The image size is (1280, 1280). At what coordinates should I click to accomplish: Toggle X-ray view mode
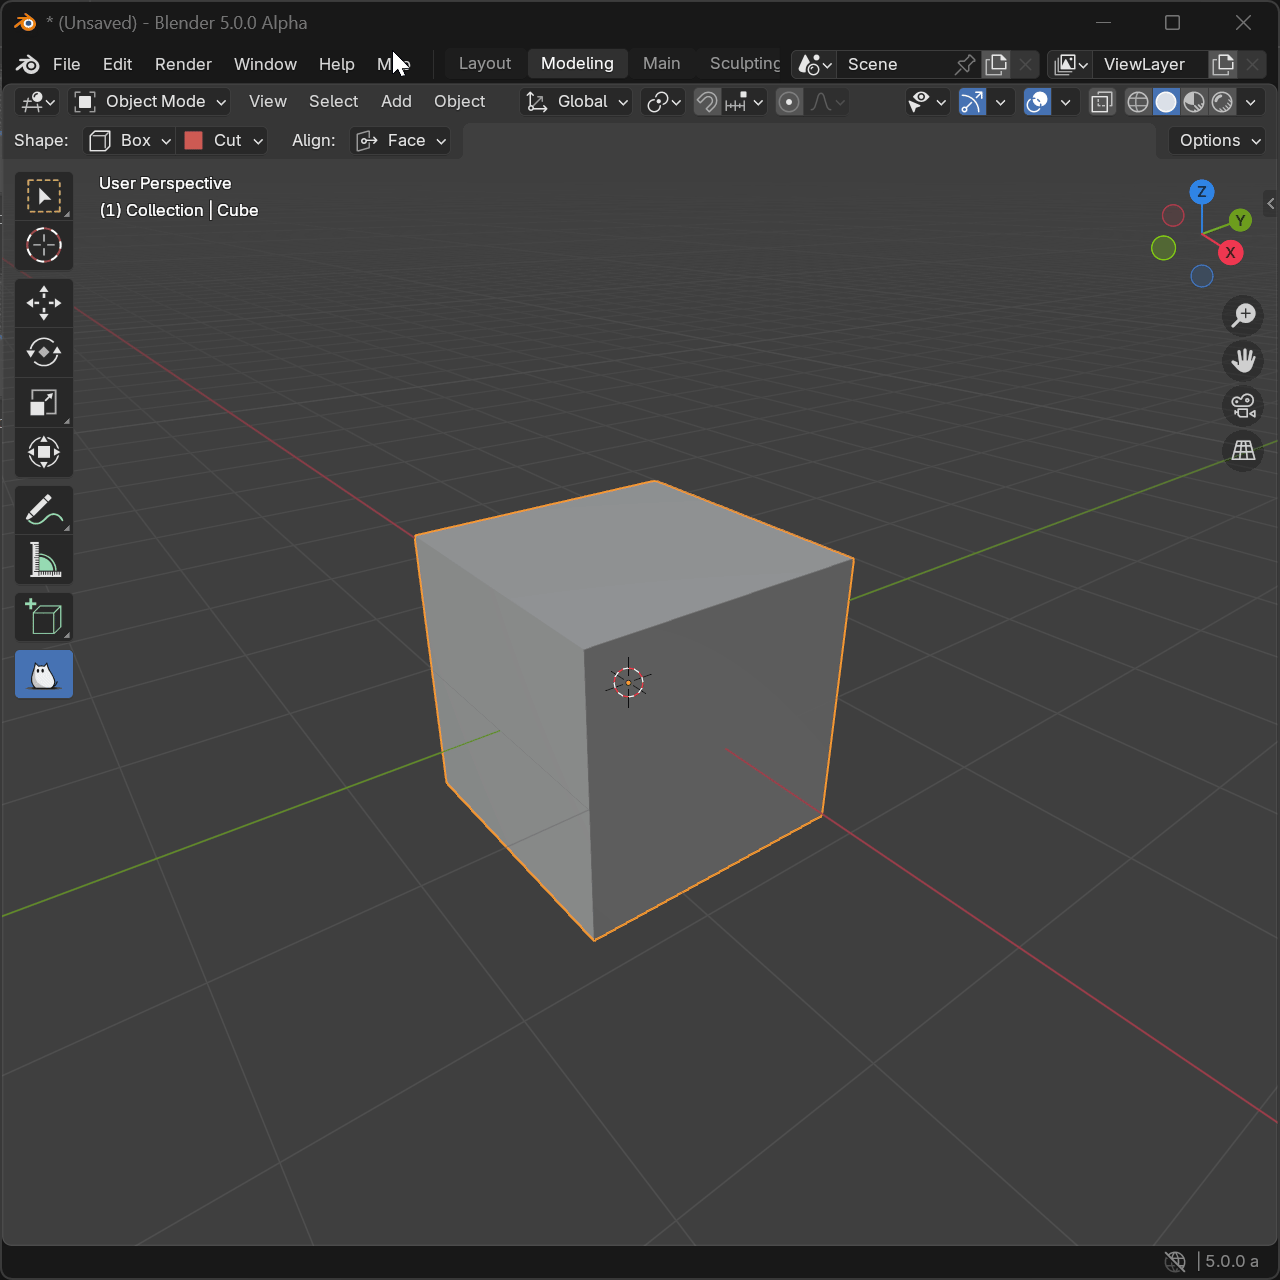(x=1101, y=102)
